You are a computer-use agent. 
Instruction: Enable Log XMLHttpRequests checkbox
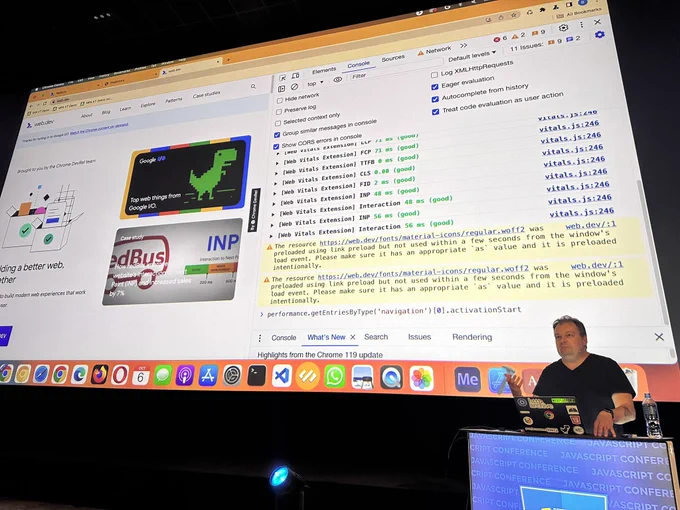tap(434, 75)
